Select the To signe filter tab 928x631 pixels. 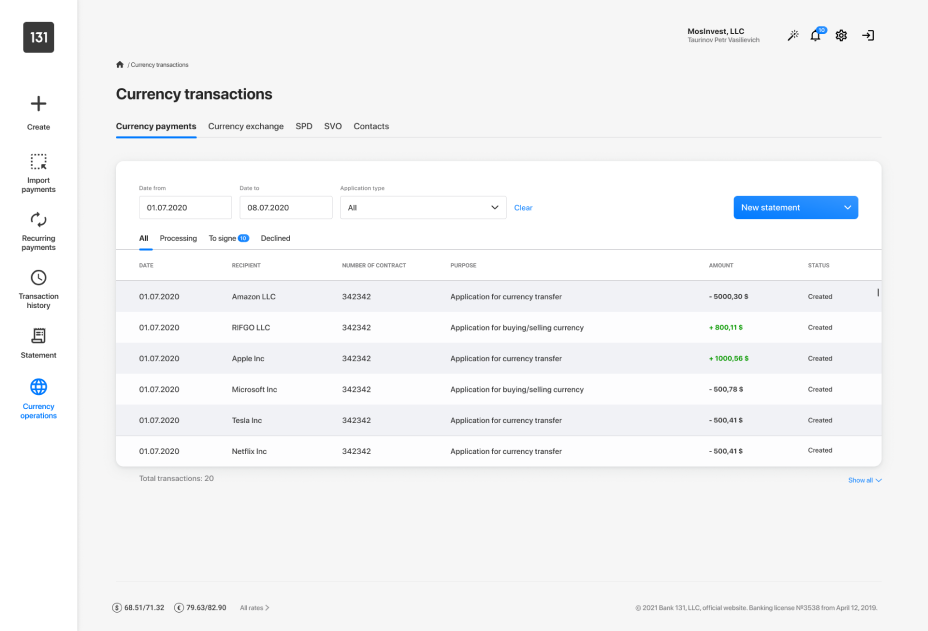pyautogui.click(x=228, y=238)
